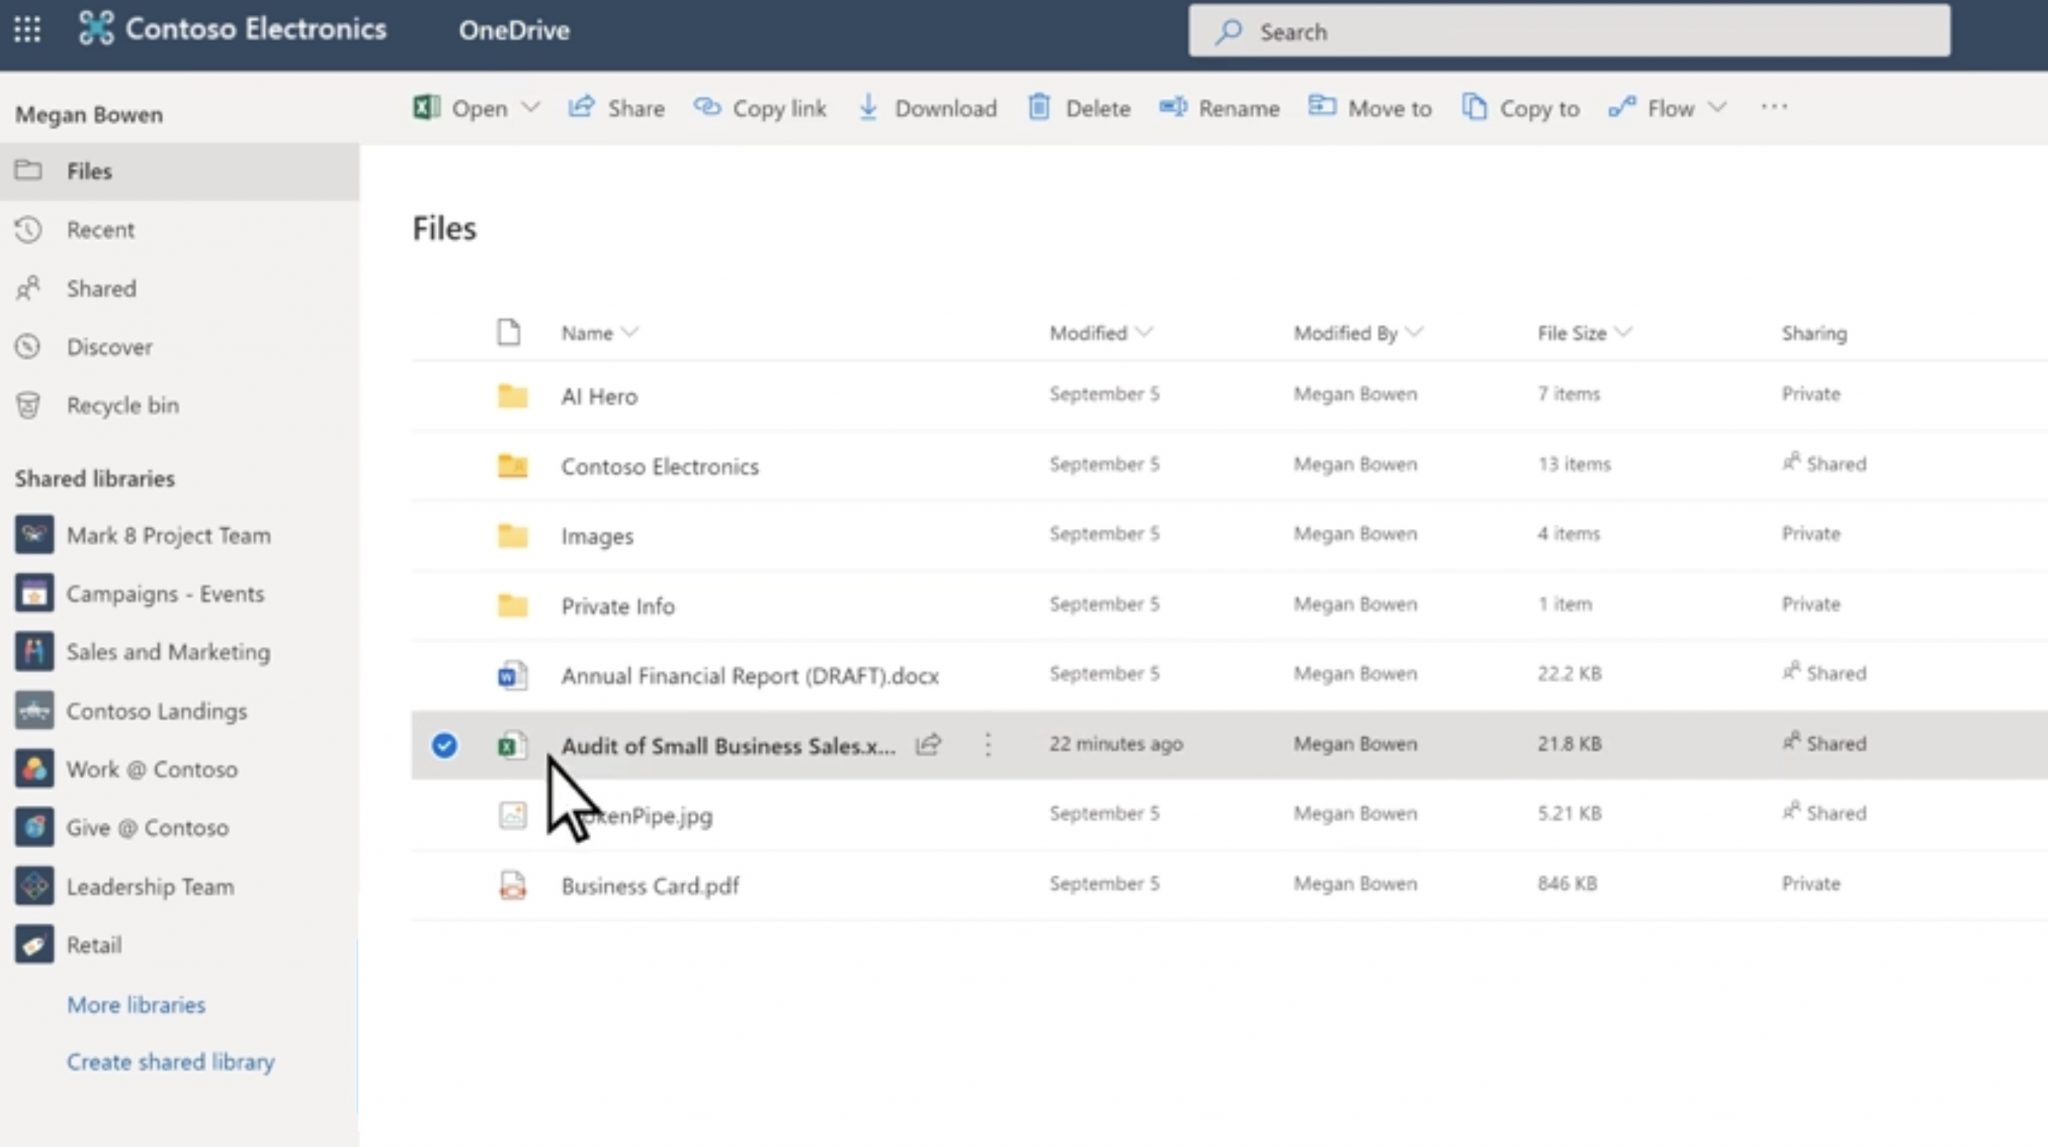The image size is (2048, 1147).
Task: Click the AI Hero folder icon
Action: [513, 396]
